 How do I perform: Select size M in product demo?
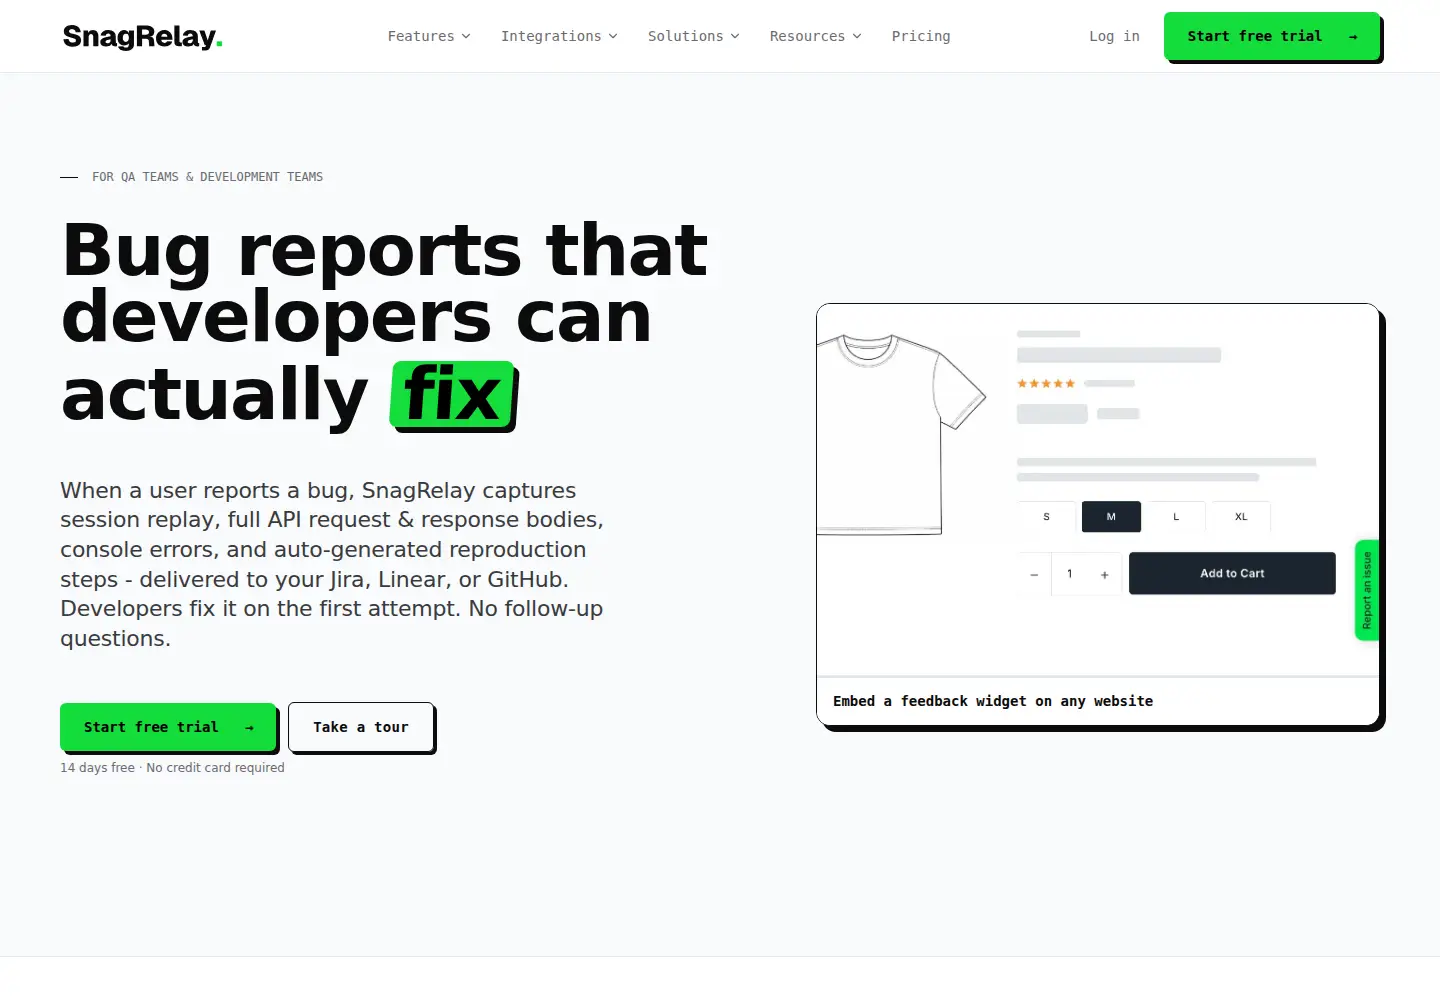click(x=1111, y=517)
